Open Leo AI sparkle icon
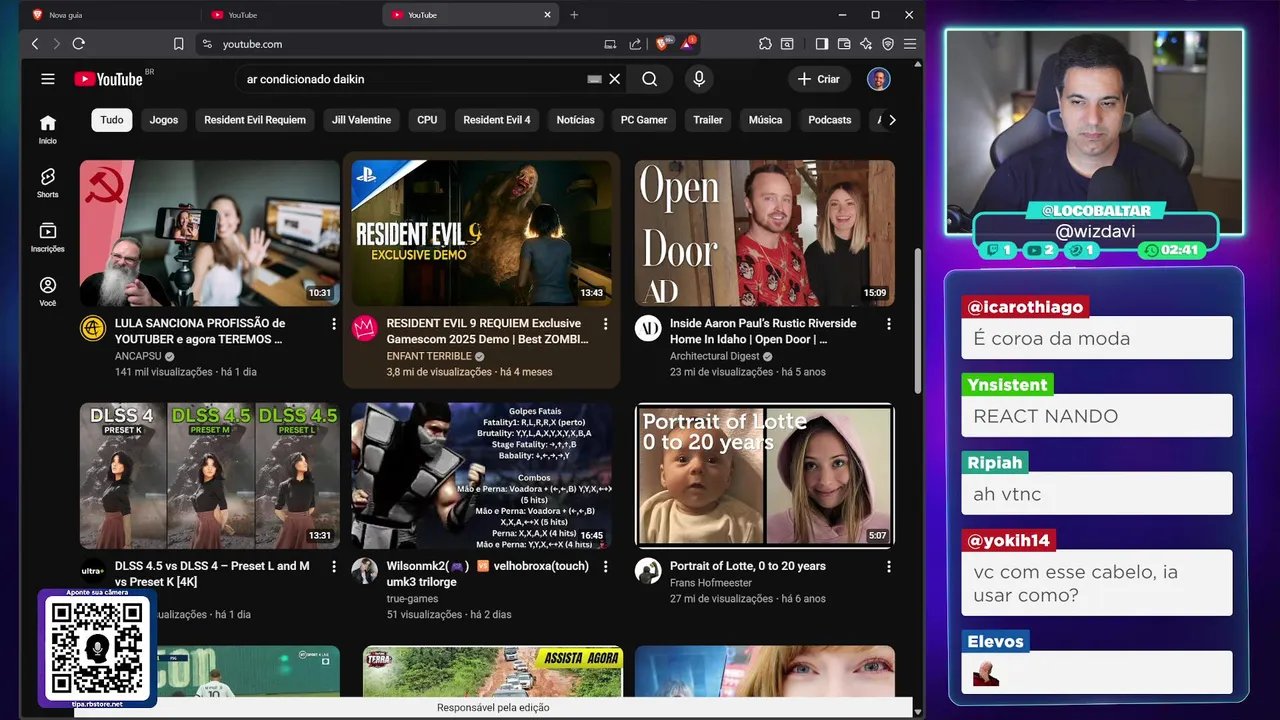The width and height of the screenshot is (1280, 720). tap(866, 44)
